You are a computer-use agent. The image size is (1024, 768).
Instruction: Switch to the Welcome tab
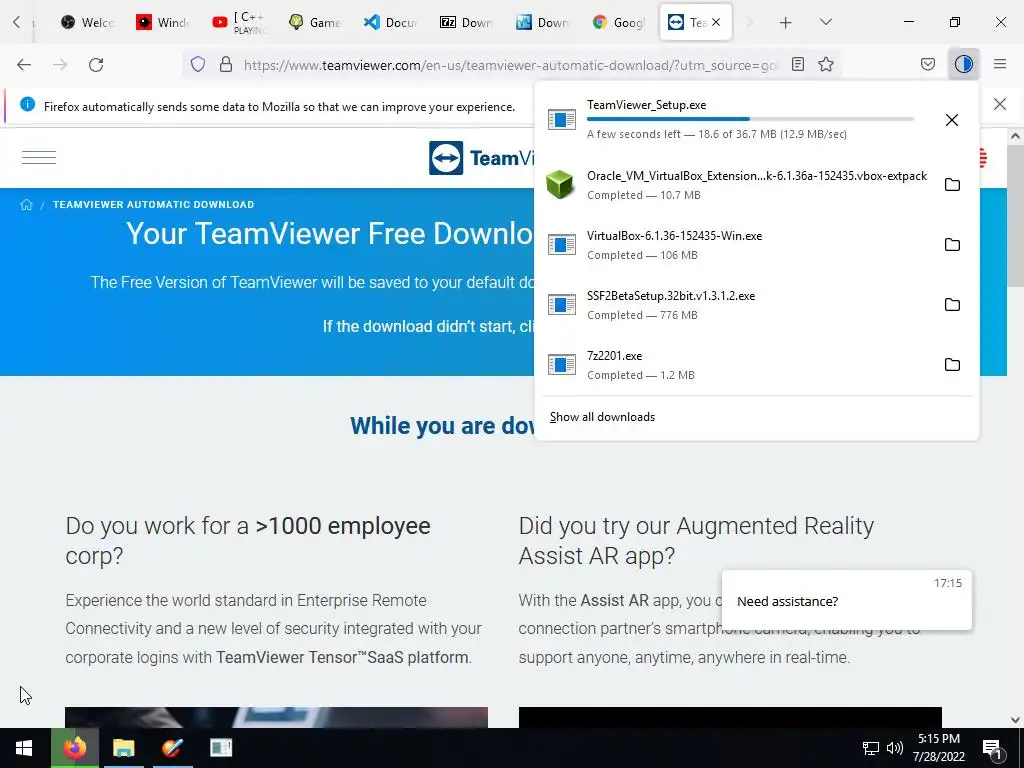[87, 22]
